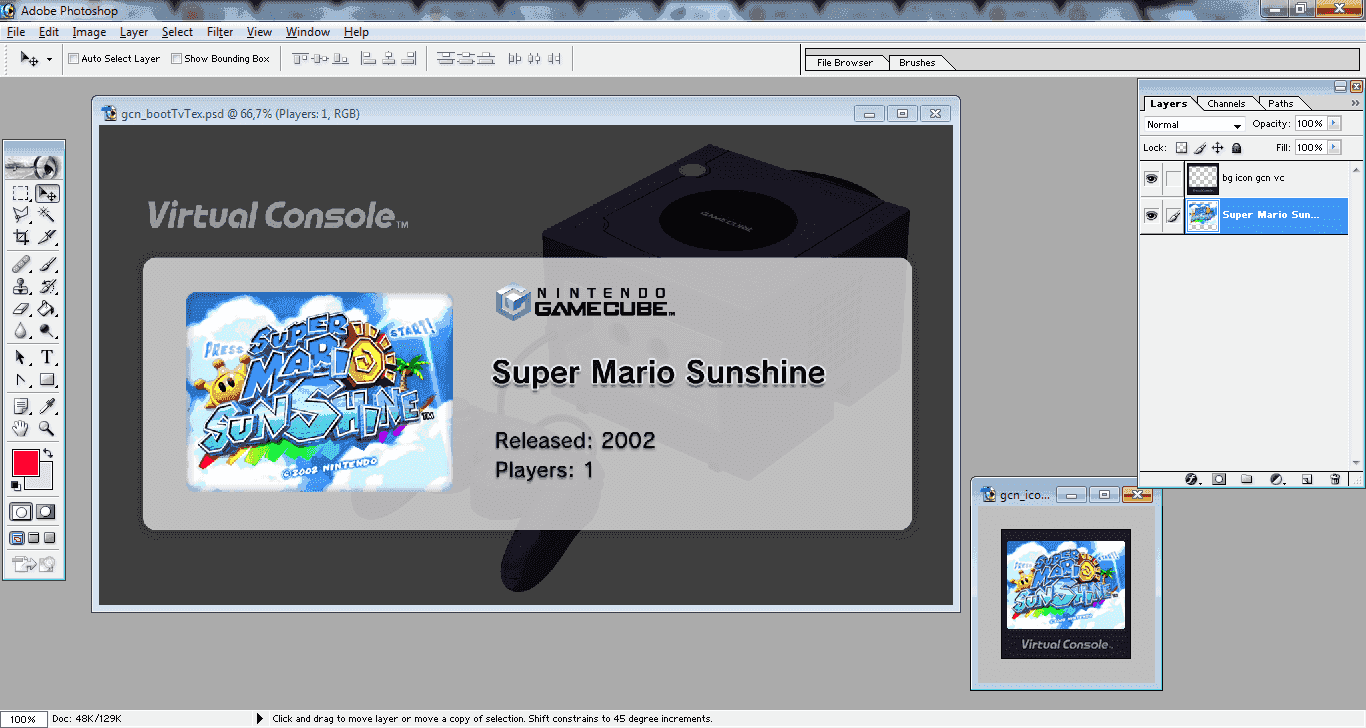The height and width of the screenshot is (728, 1366).
Task: Open the Brushes palette tab
Action: [917, 62]
